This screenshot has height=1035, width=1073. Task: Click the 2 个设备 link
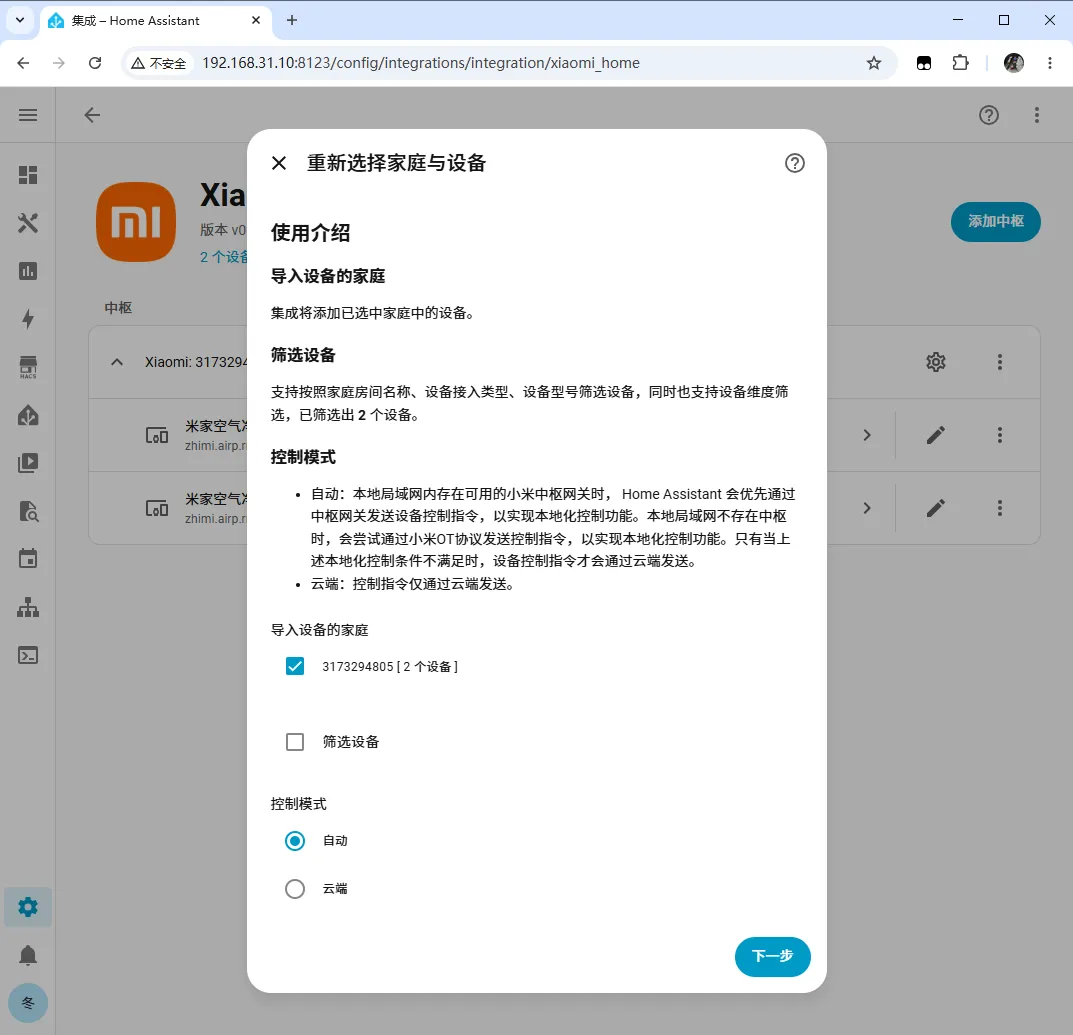coord(224,257)
